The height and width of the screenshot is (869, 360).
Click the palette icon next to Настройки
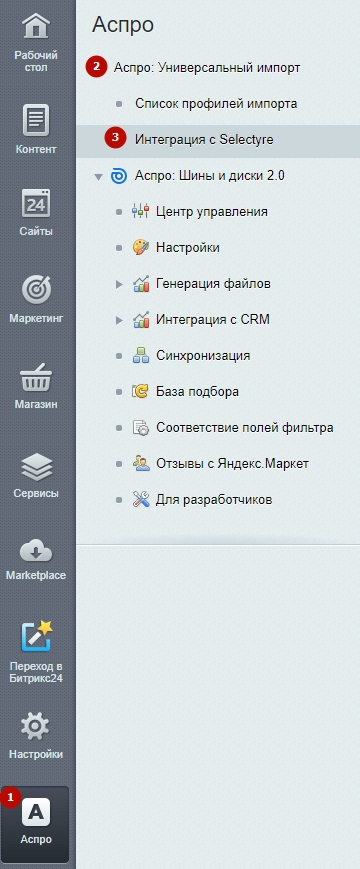point(141,248)
